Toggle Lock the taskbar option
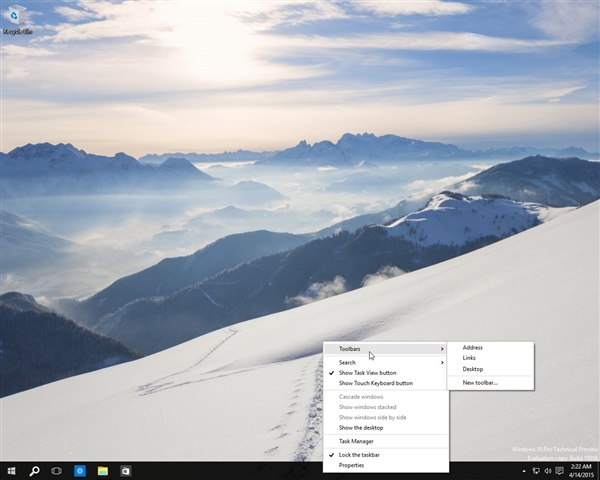Viewport: 600px width, 480px height. tap(359, 455)
